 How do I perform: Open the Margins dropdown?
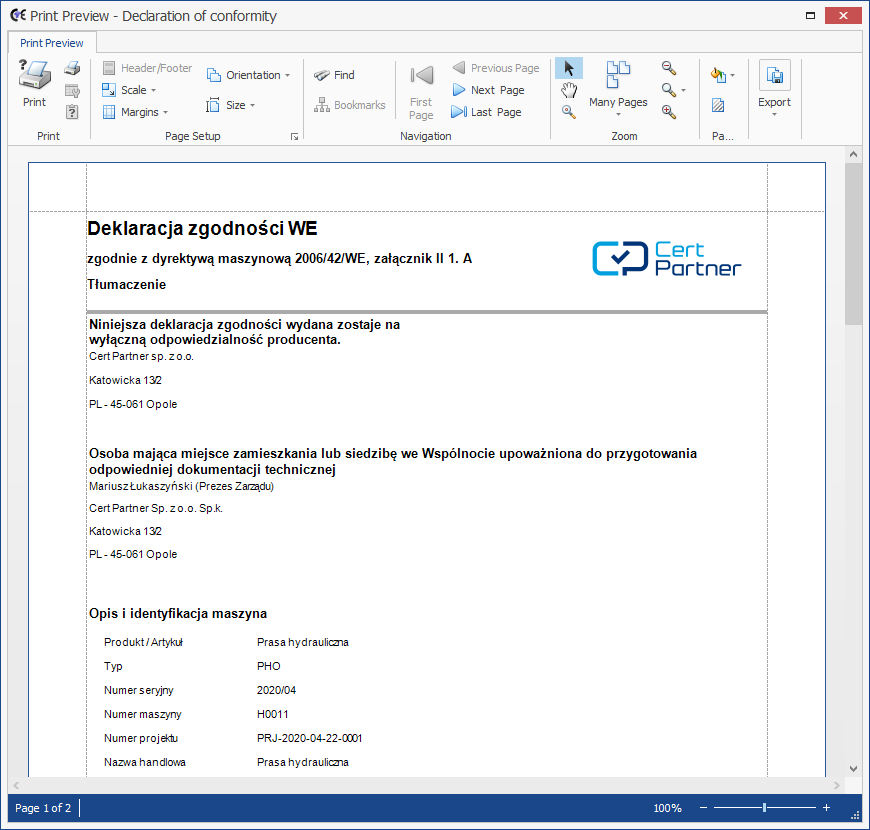click(x=135, y=112)
